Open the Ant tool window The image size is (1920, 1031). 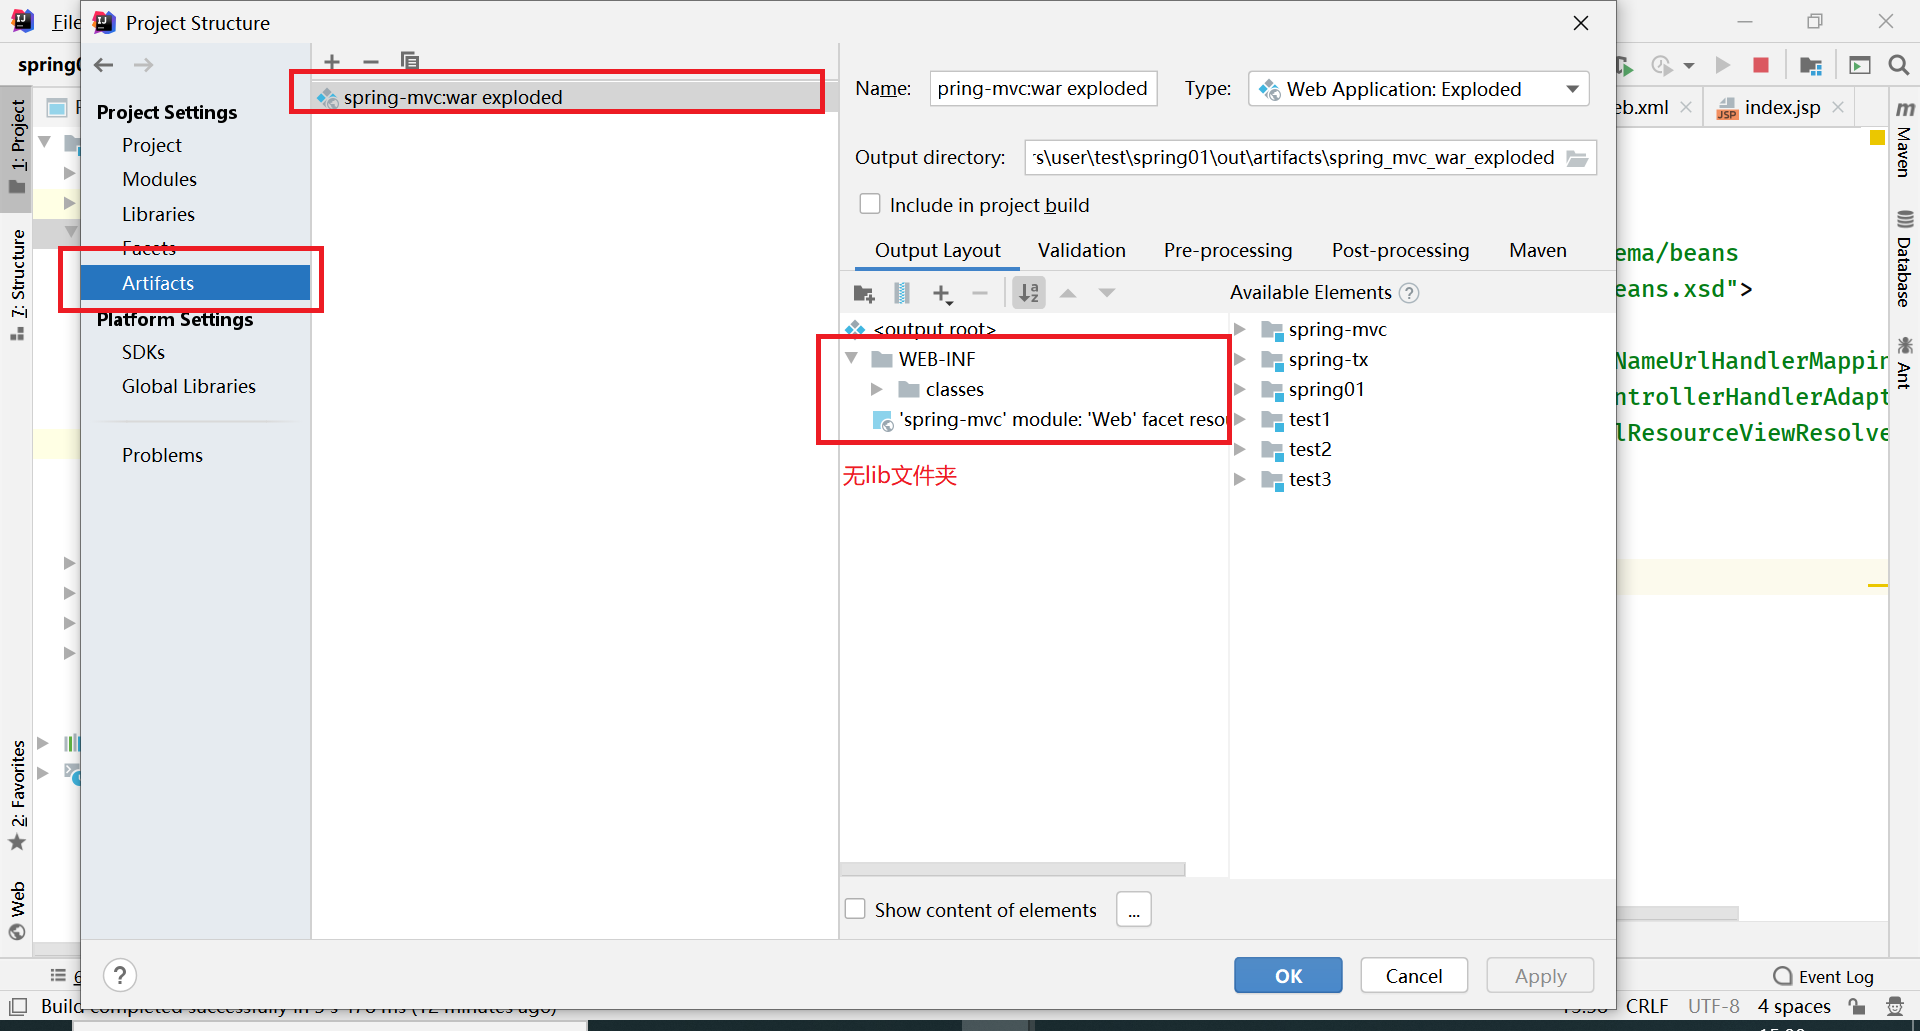(1904, 363)
